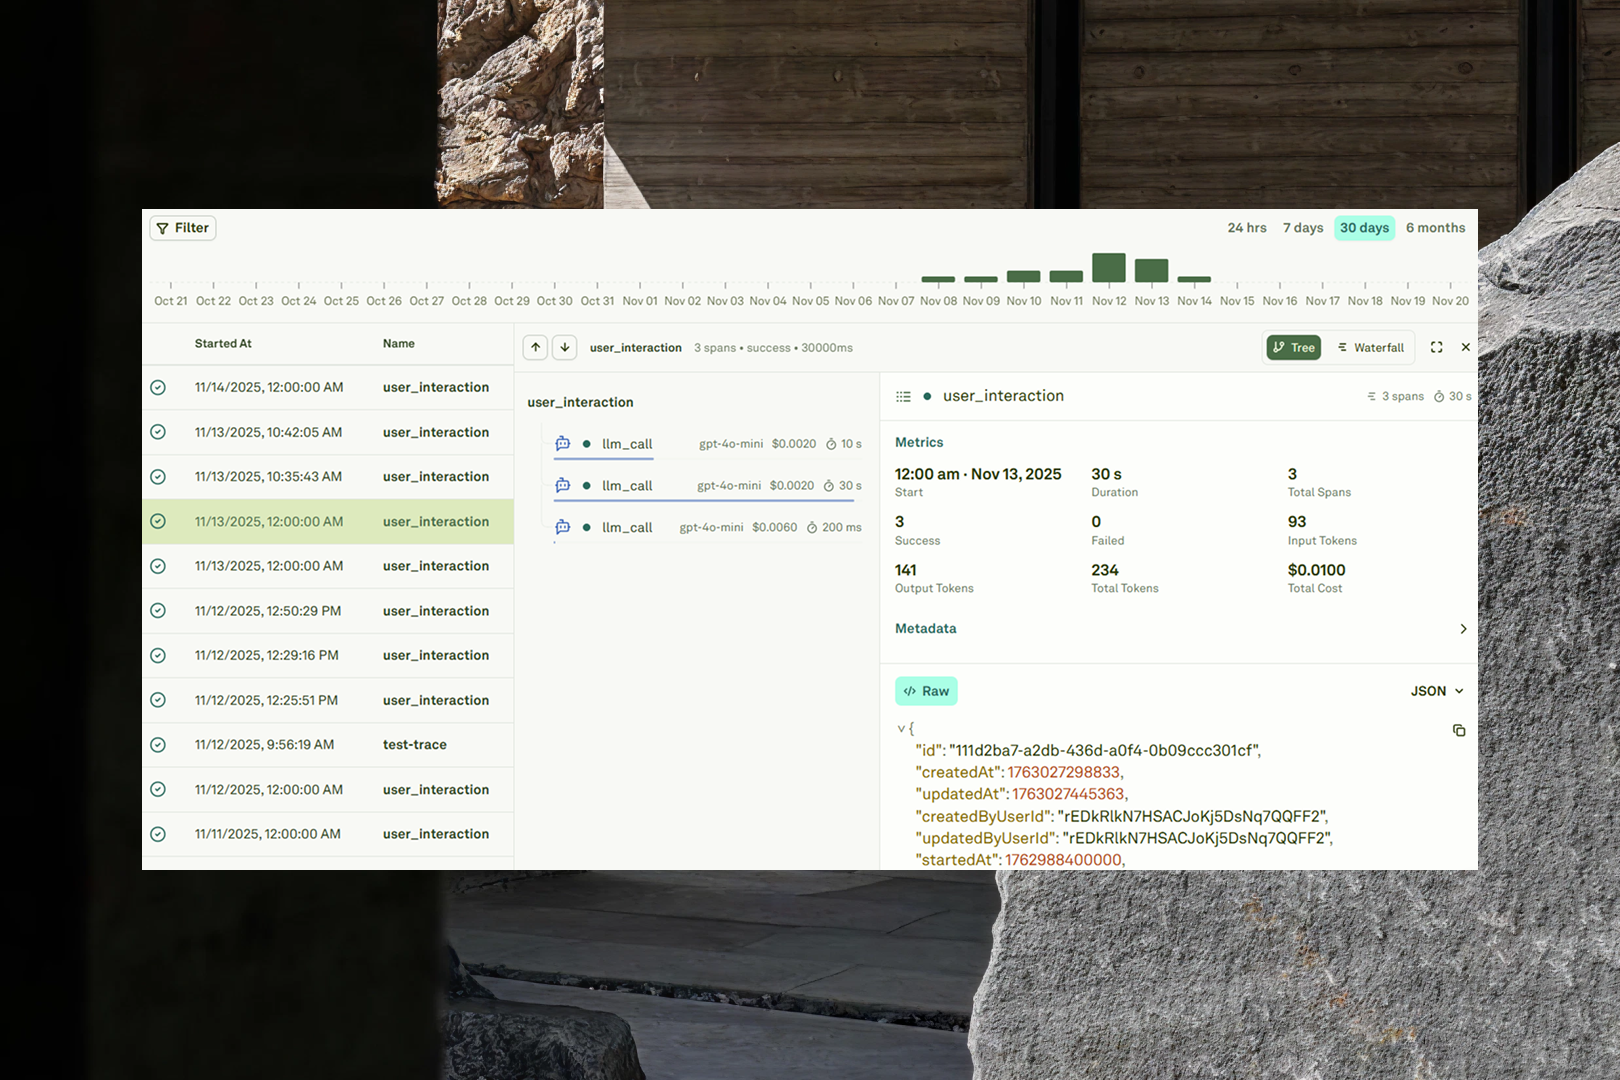Close the trace details panel
The height and width of the screenshot is (1080, 1620).
(1466, 347)
